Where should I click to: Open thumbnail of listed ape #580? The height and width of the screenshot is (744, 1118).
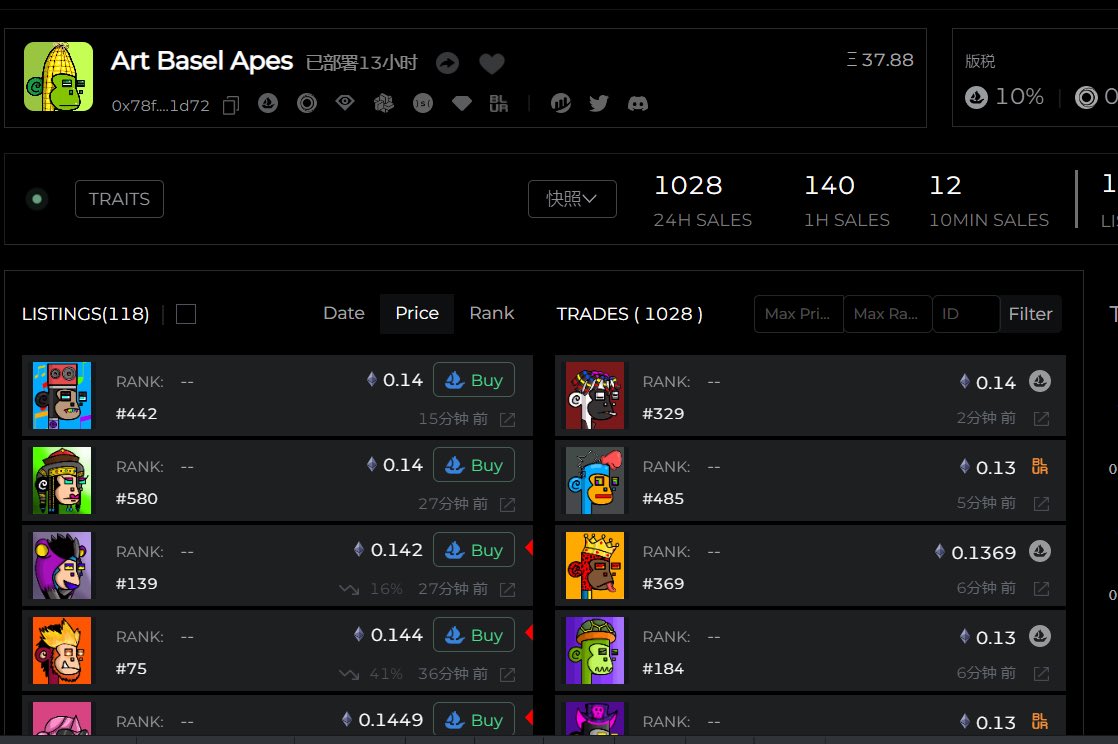pos(62,480)
